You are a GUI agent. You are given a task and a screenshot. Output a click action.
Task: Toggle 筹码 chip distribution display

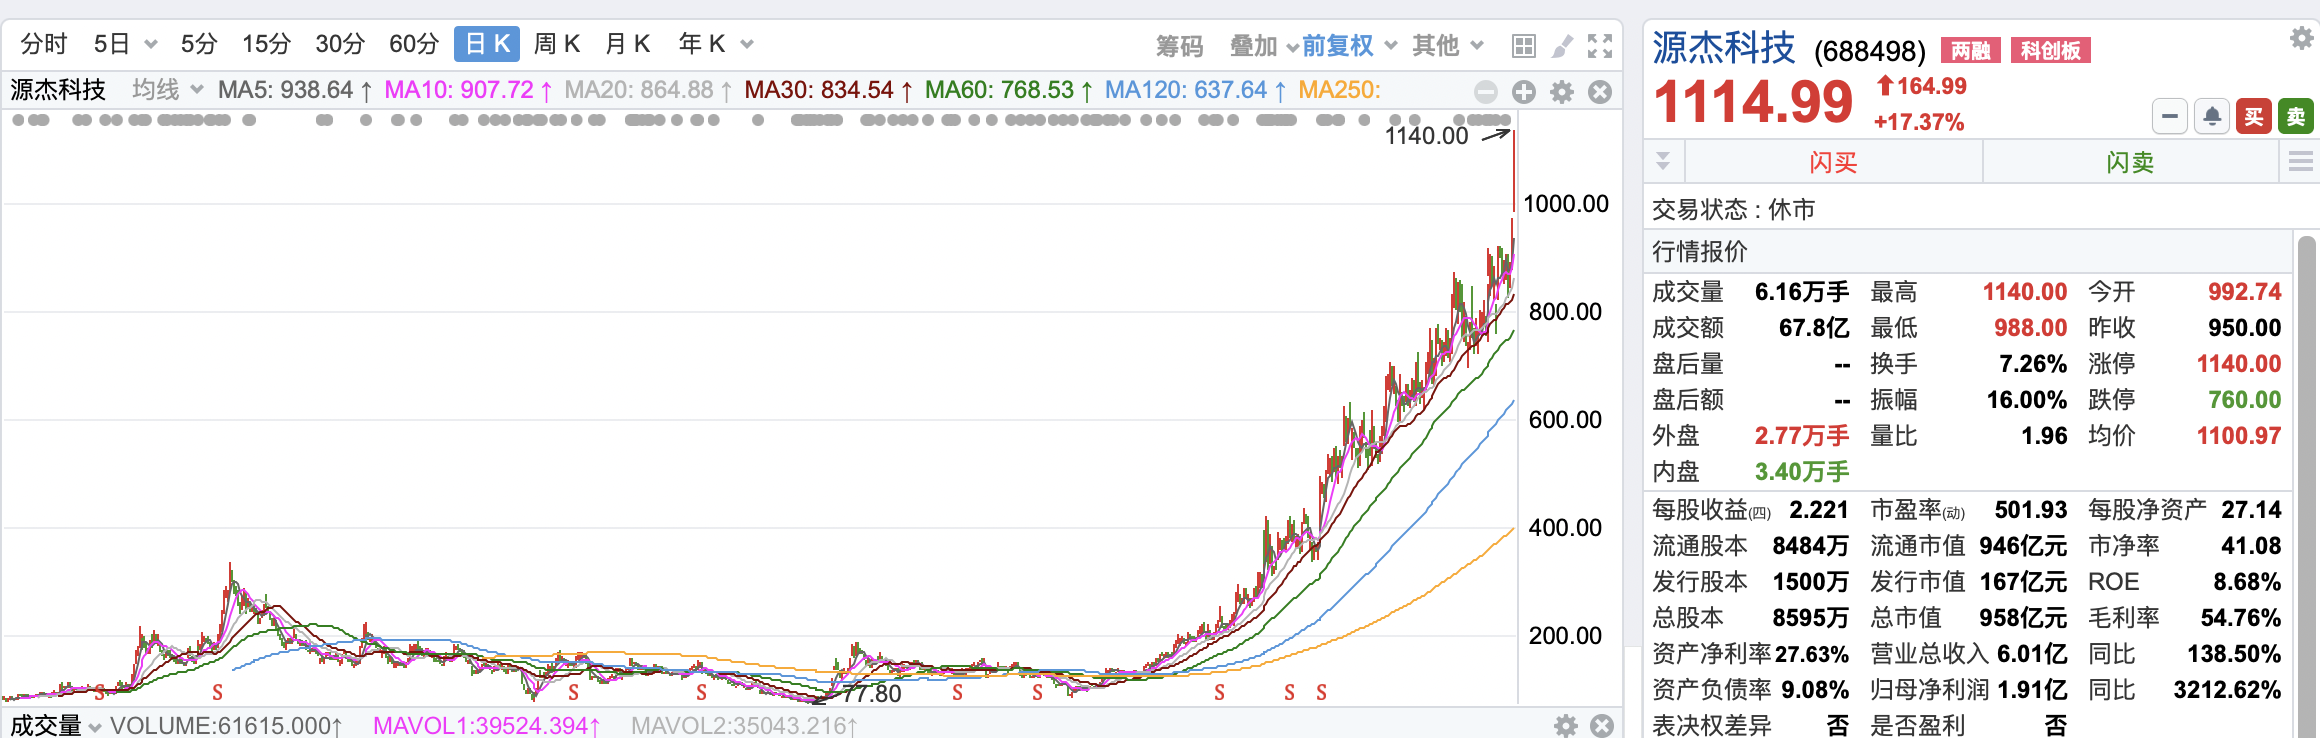click(x=1179, y=46)
